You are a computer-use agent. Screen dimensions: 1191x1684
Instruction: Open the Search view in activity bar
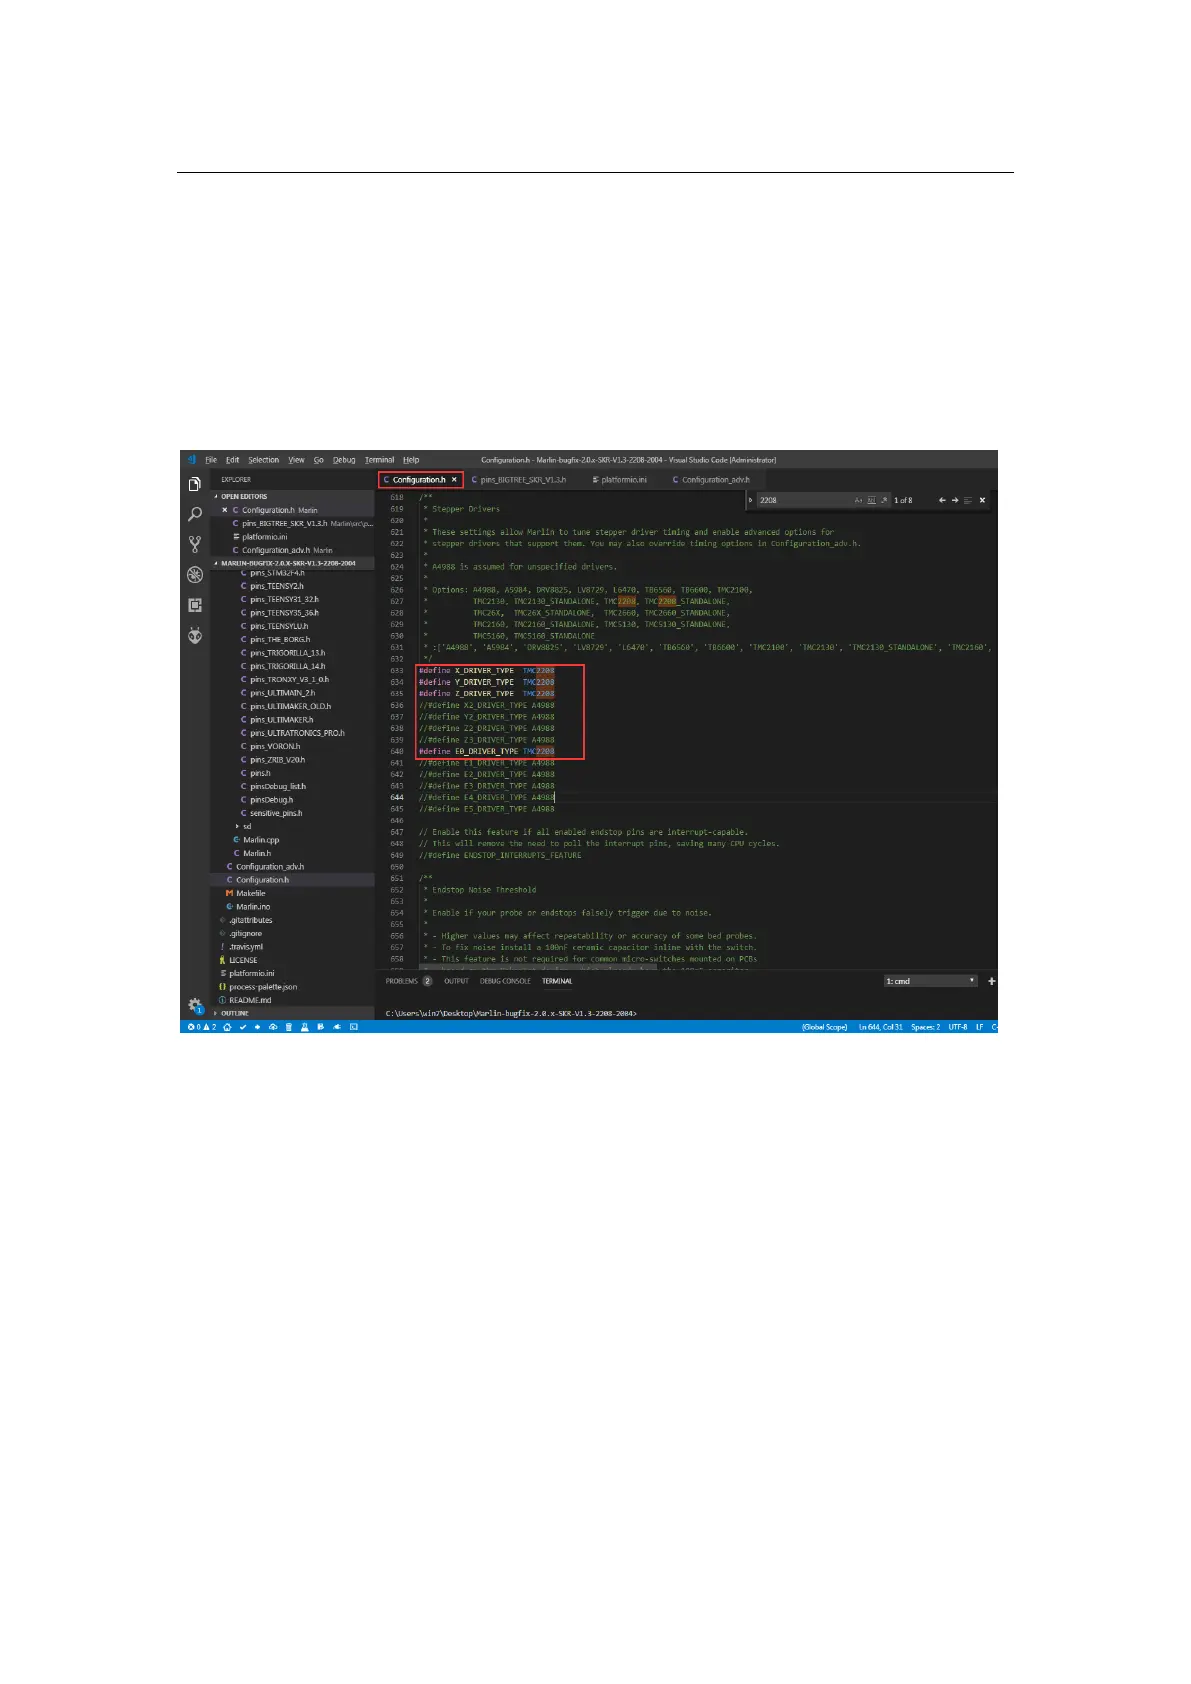click(195, 514)
